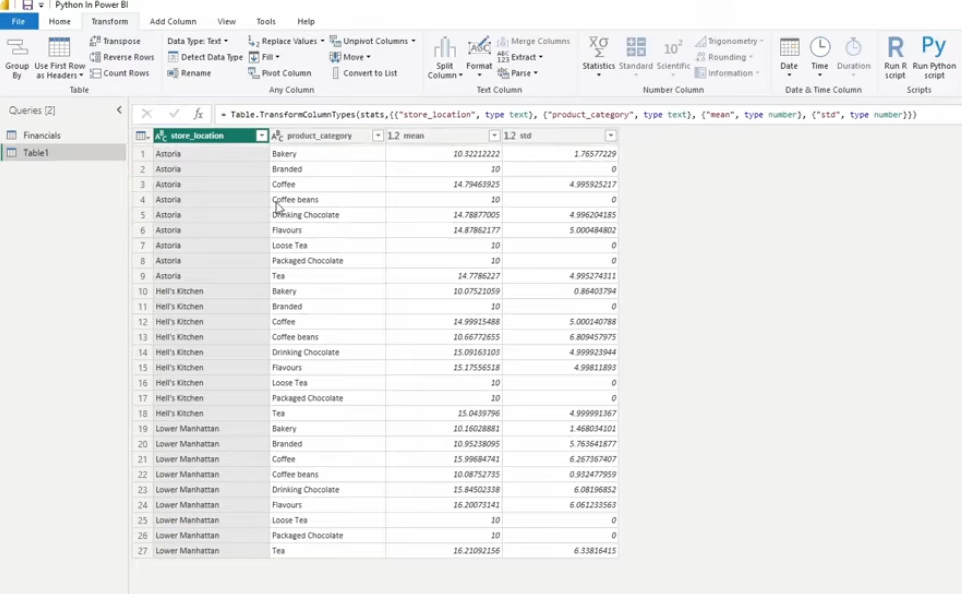The width and height of the screenshot is (962, 594).
Task: Open the File tab
Action: point(19,21)
